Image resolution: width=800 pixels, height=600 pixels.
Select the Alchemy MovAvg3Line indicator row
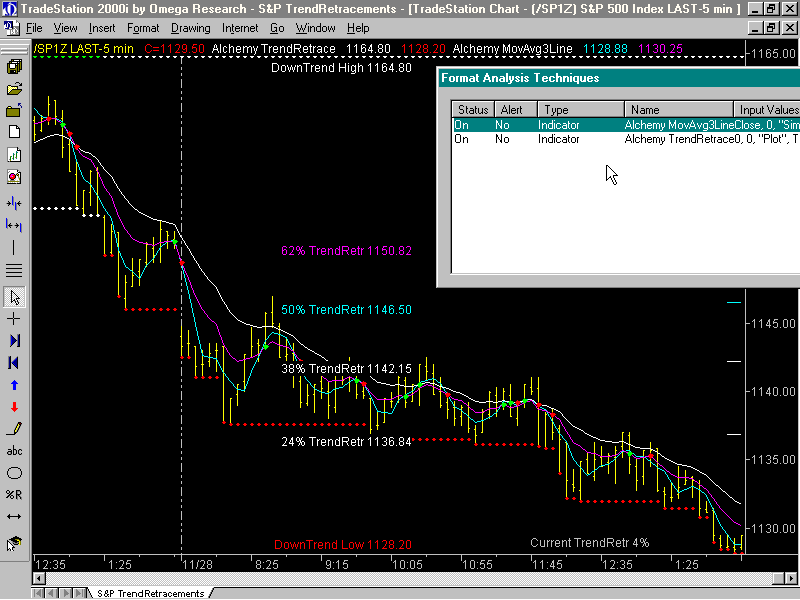pos(627,125)
